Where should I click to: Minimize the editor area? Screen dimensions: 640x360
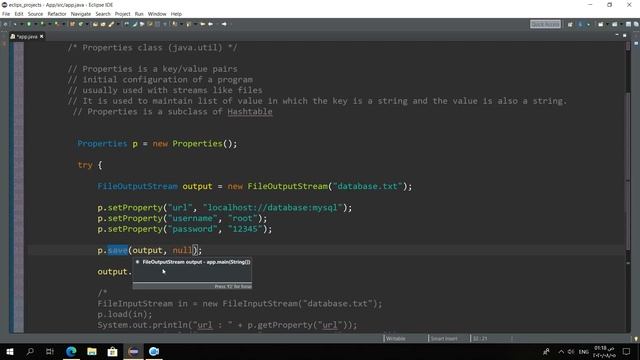click(x=617, y=36)
